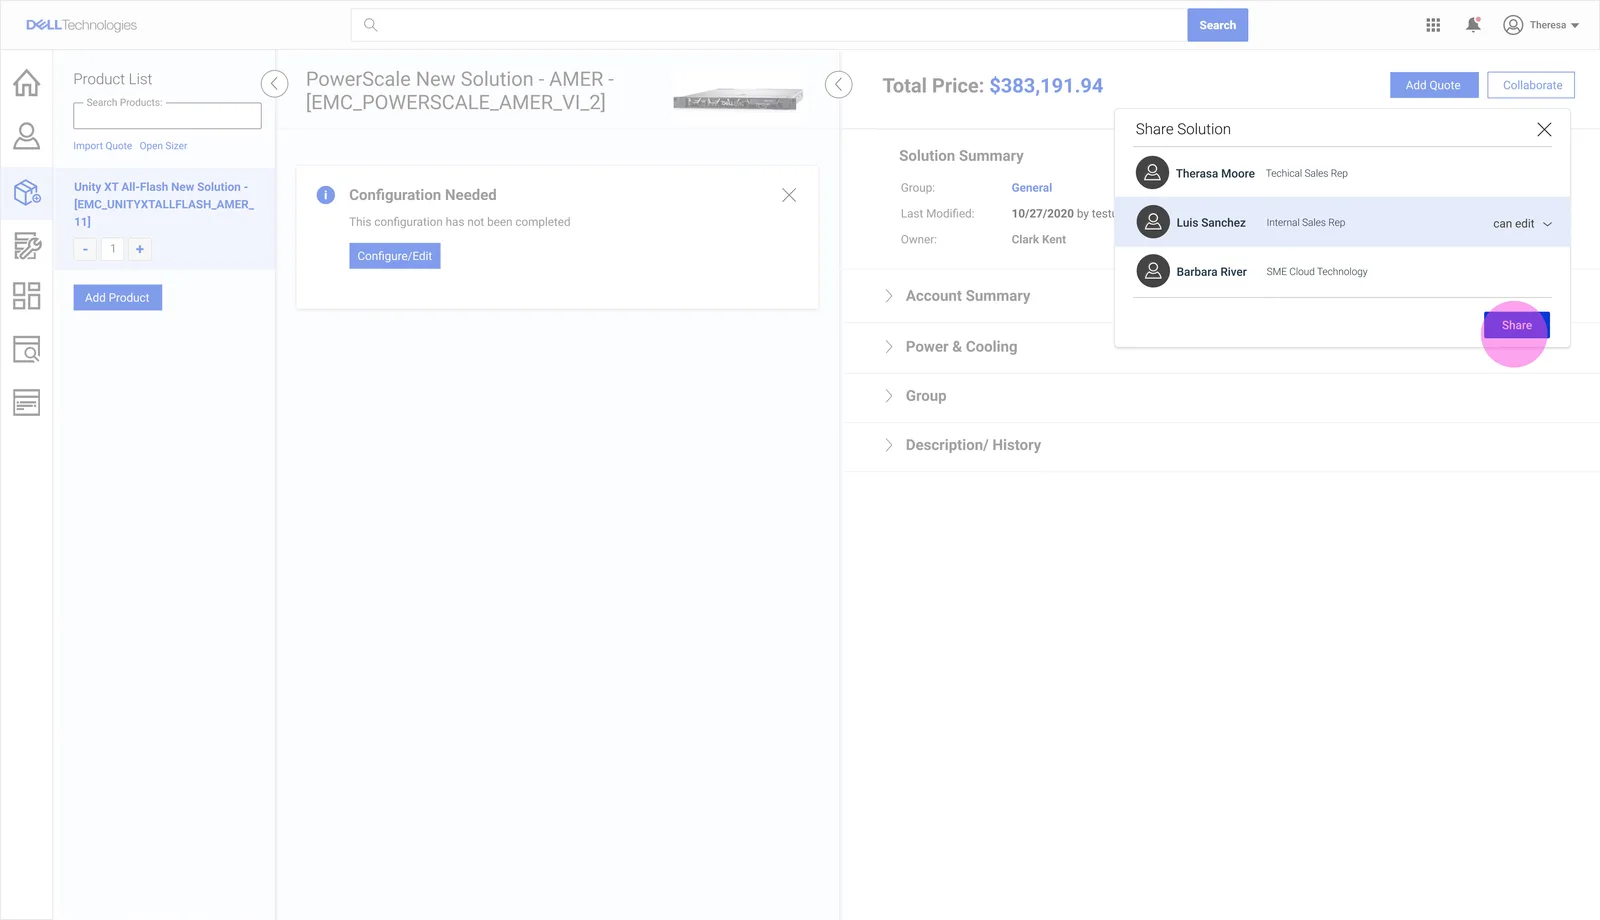
Task: Click the PowerScale server thumbnail image
Action: [x=738, y=99]
